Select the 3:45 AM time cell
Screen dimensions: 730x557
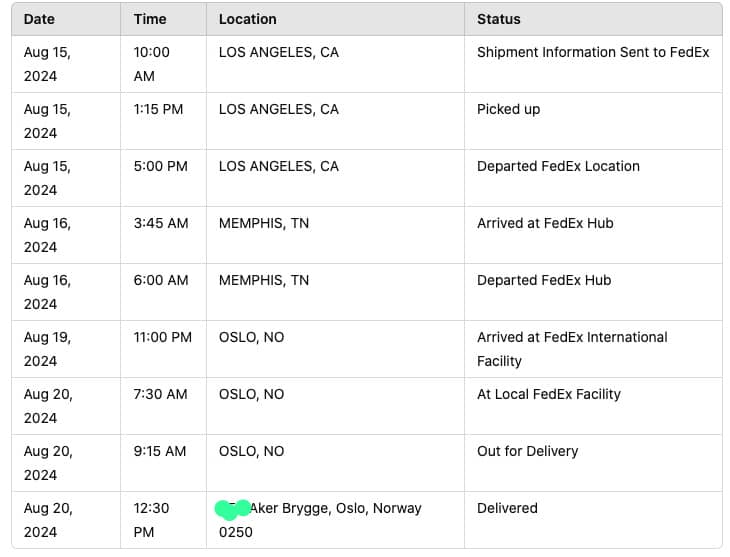click(160, 223)
